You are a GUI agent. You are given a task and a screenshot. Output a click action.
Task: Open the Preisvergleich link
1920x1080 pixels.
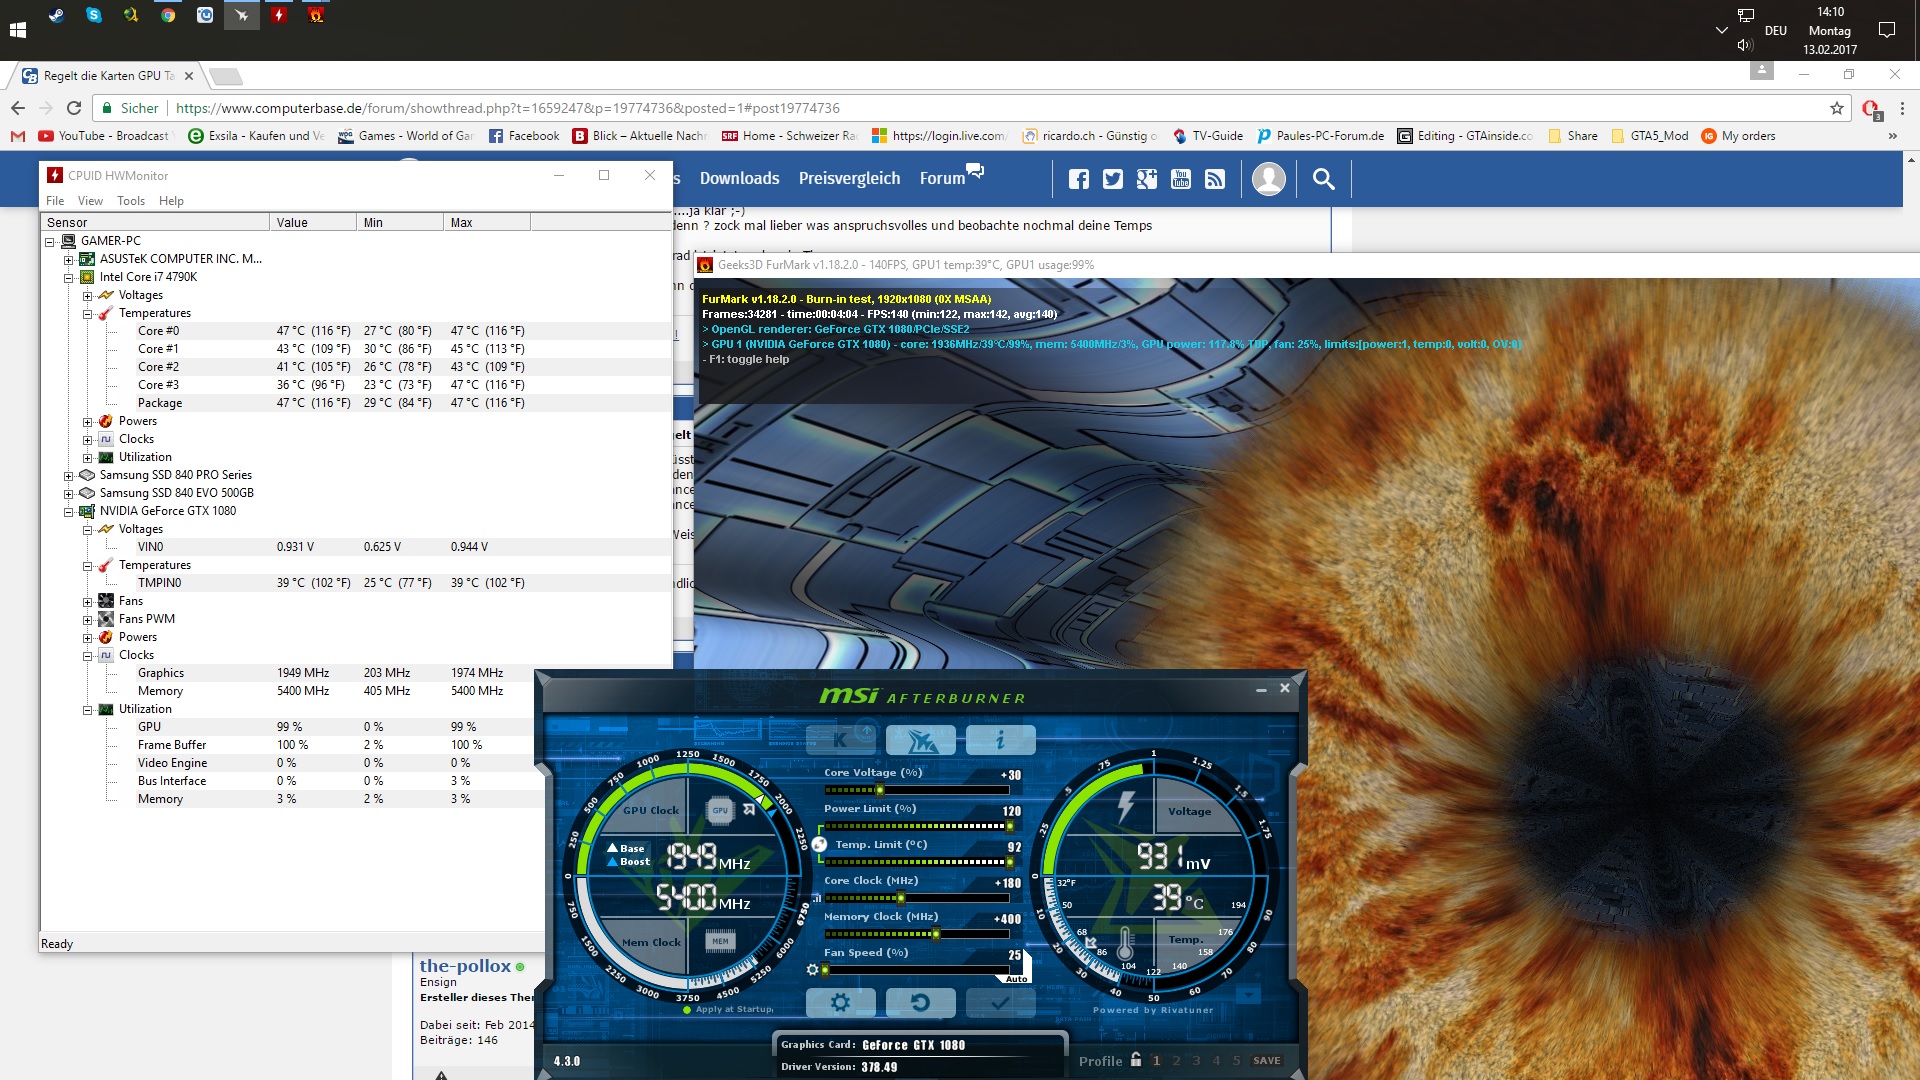click(849, 179)
